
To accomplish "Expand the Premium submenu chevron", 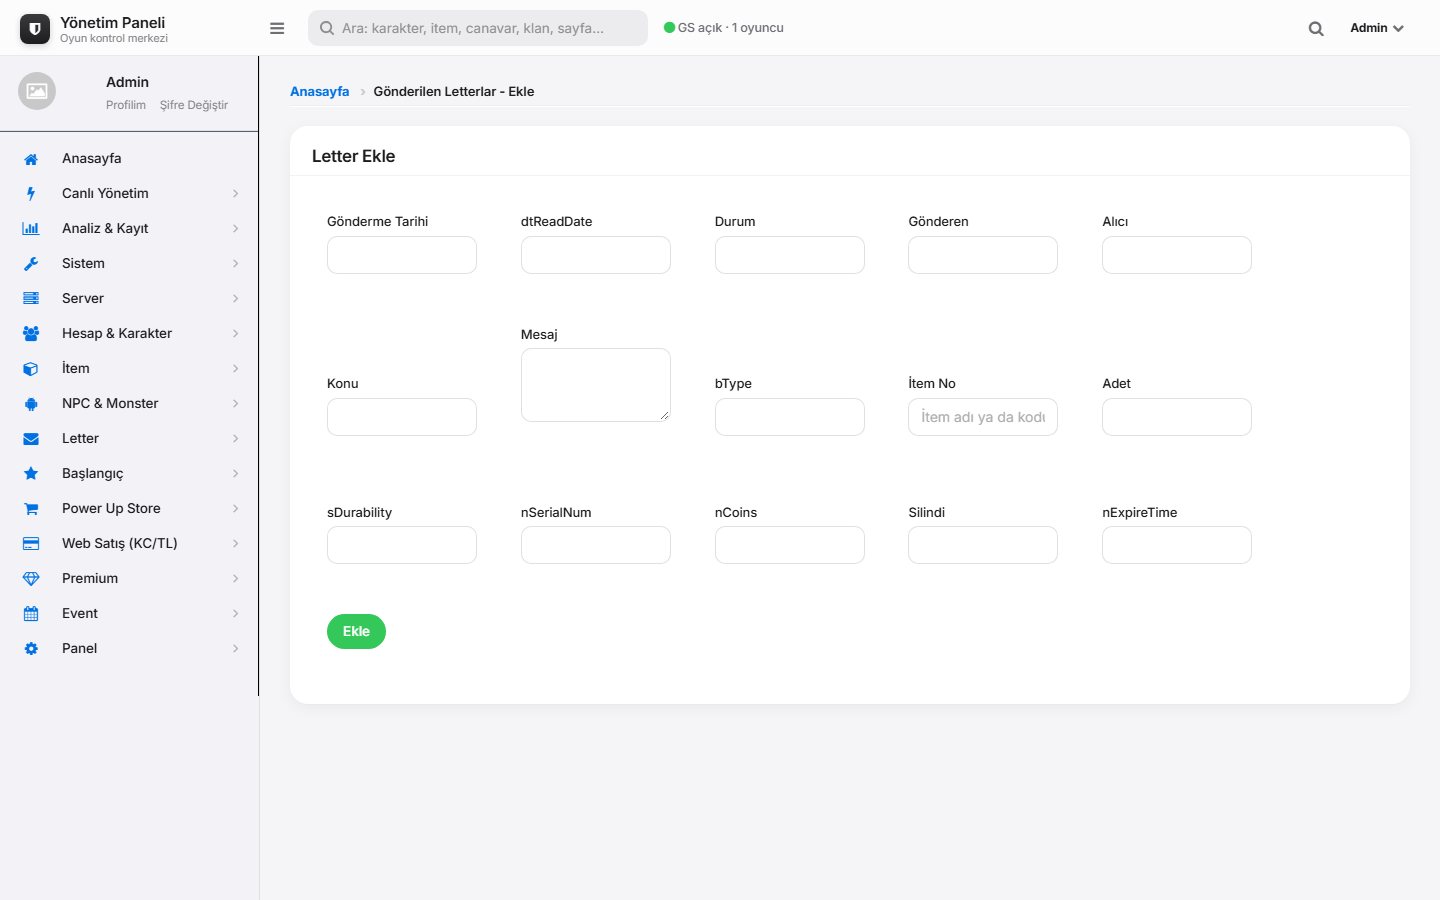I will 236,579.
